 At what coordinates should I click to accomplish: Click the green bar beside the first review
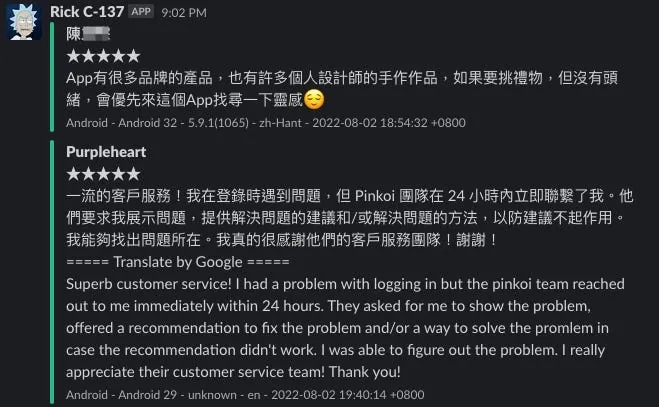[53, 77]
